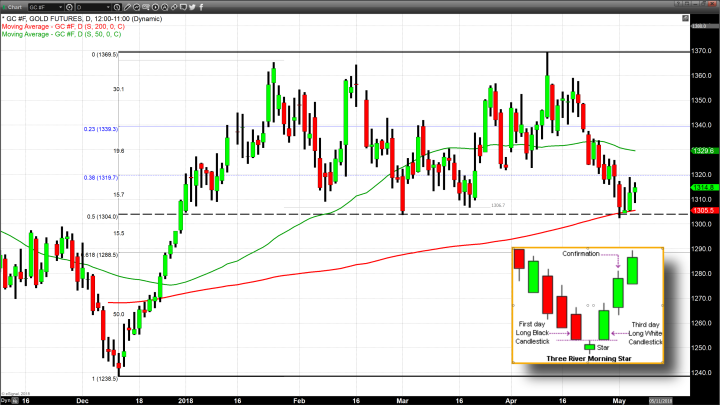Click the chain link symbol icon

tap(174, 7)
